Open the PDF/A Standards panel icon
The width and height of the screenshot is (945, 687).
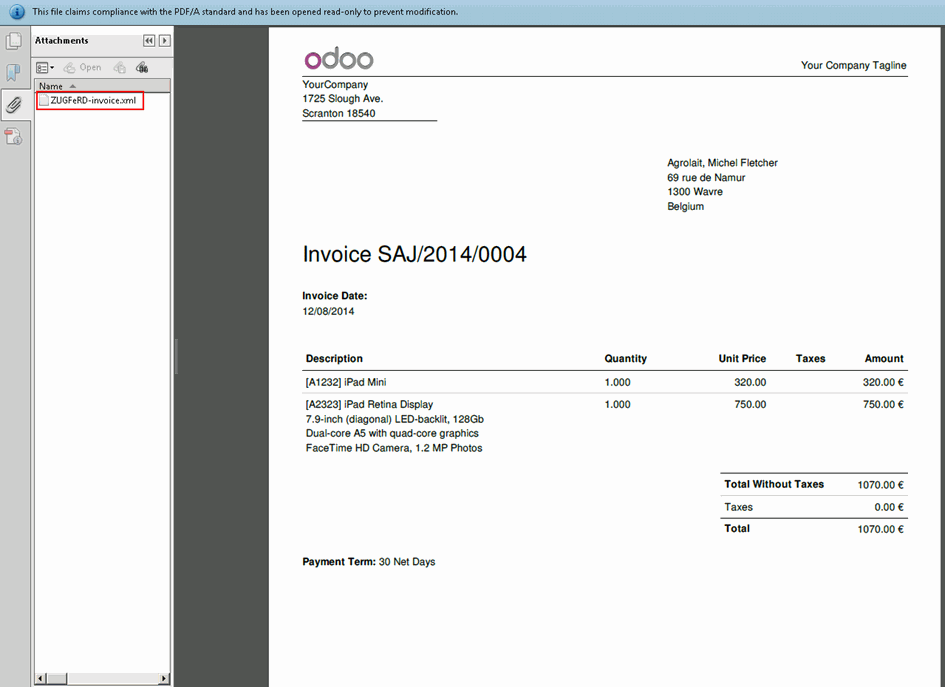(13, 137)
